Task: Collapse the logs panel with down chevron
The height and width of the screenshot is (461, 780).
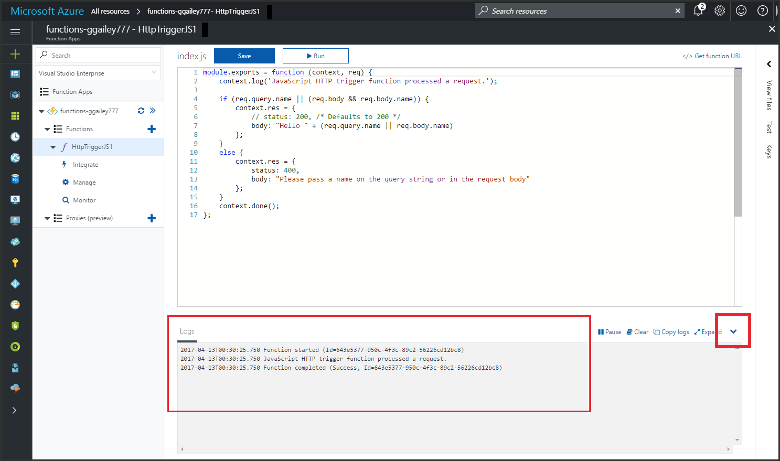Action: [x=733, y=332]
